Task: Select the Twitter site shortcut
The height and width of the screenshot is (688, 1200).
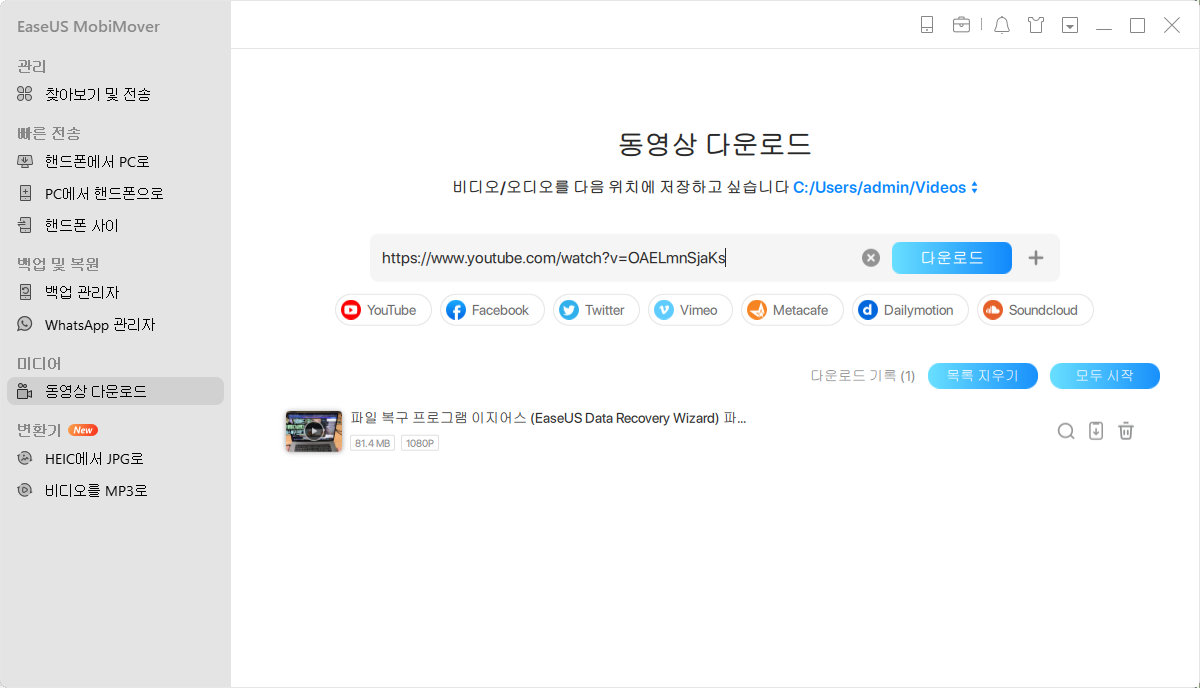Action: click(x=596, y=310)
